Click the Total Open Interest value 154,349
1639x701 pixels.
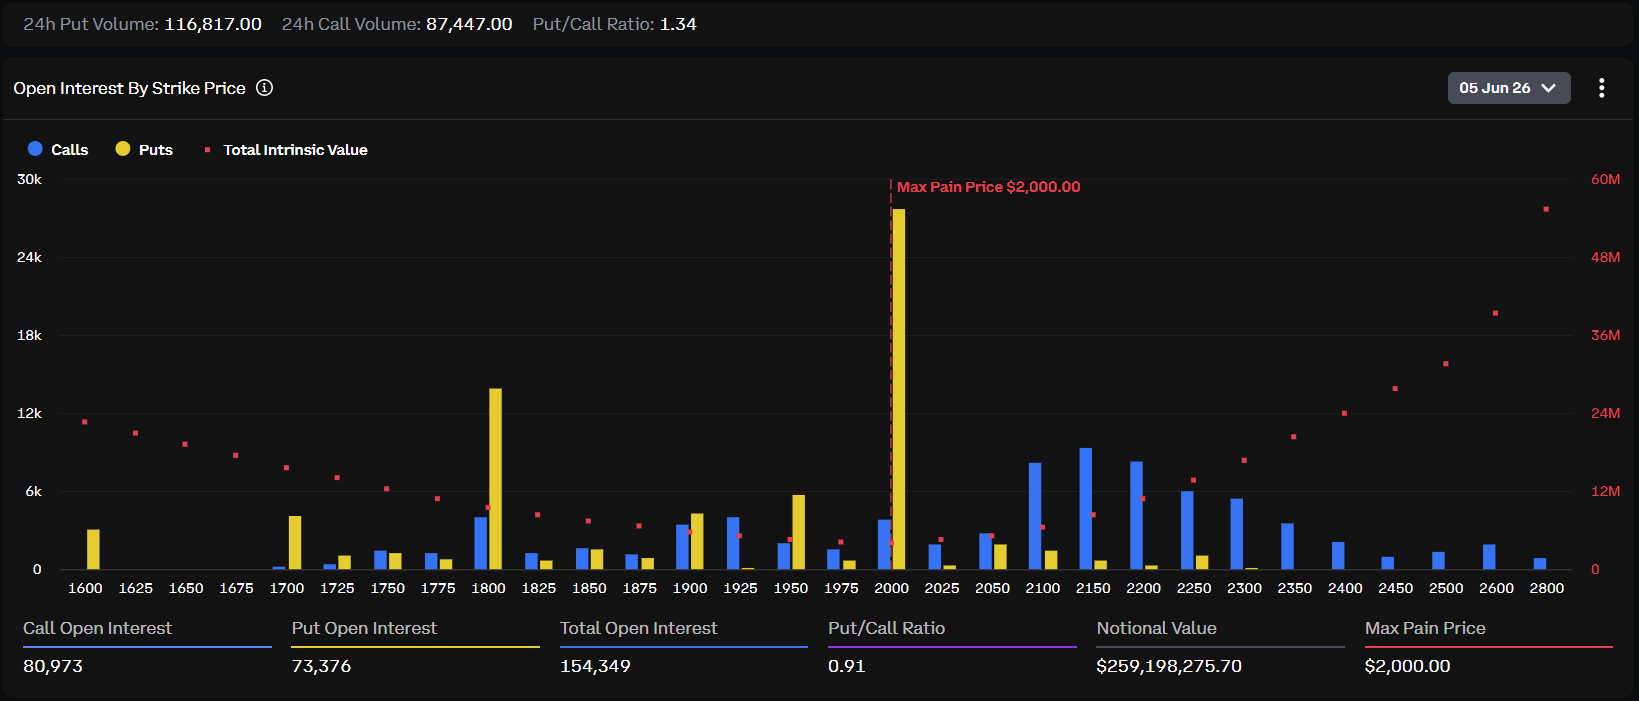595,666
